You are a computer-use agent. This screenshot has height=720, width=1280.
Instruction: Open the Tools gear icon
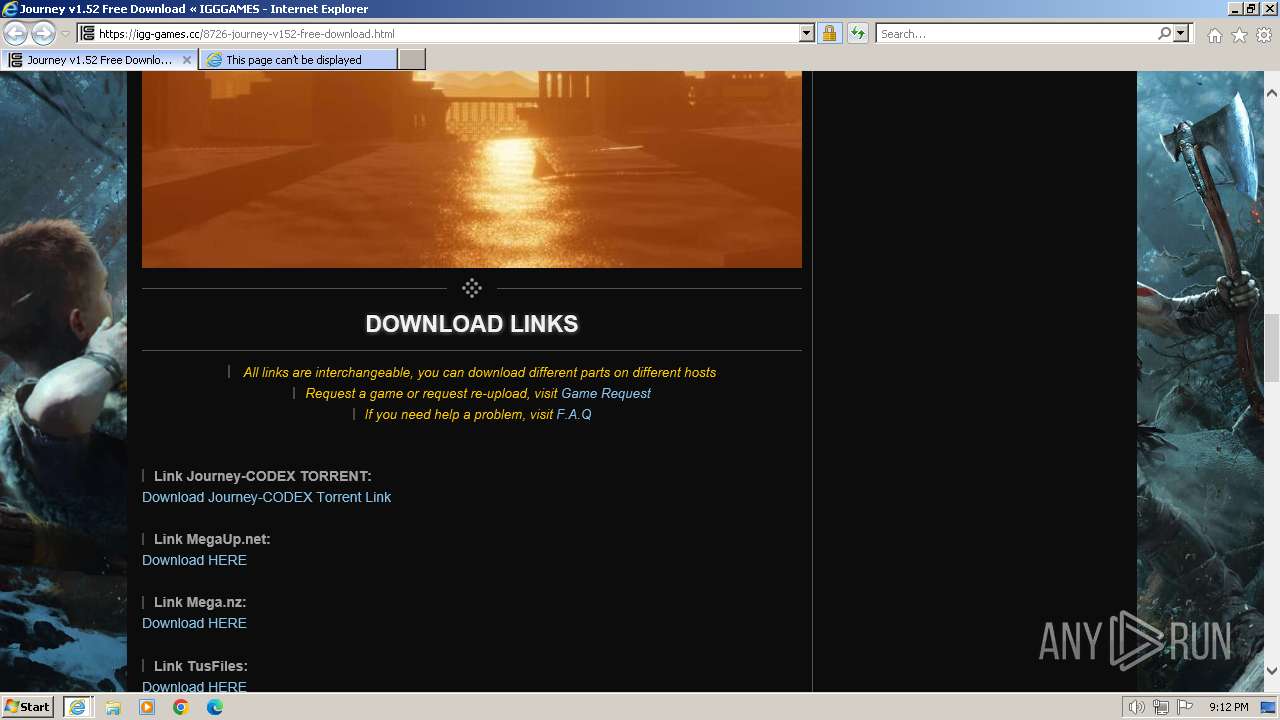(1264, 35)
